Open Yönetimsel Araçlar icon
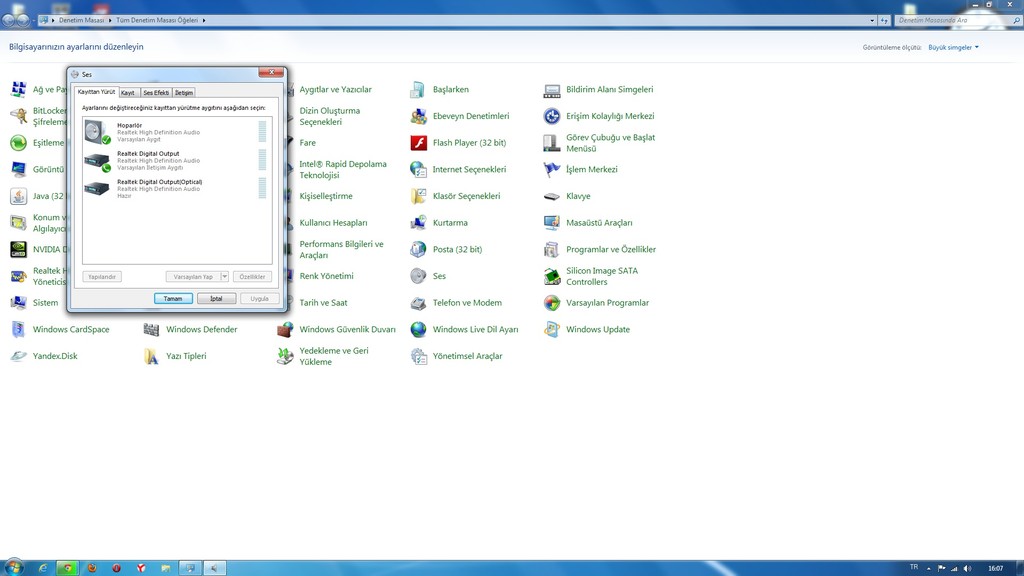This screenshot has width=1024, height=576. (x=418, y=356)
